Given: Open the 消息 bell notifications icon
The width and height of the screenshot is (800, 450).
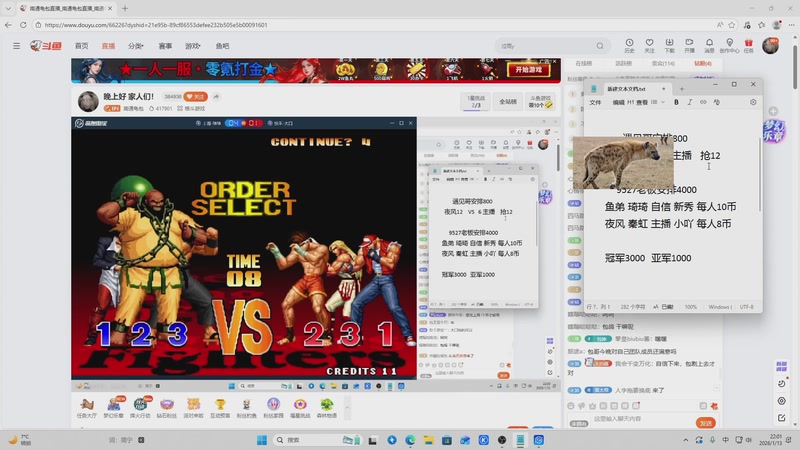Looking at the screenshot, I should pos(709,45).
